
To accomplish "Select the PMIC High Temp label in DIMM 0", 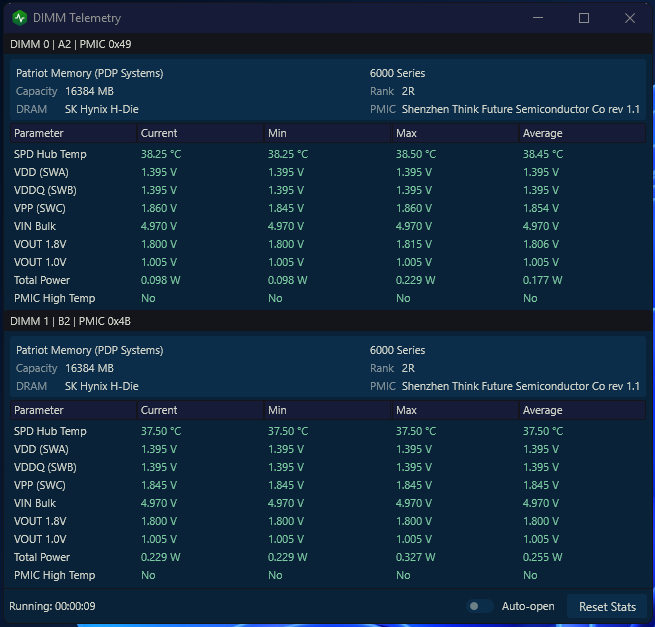I will click(54, 298).
